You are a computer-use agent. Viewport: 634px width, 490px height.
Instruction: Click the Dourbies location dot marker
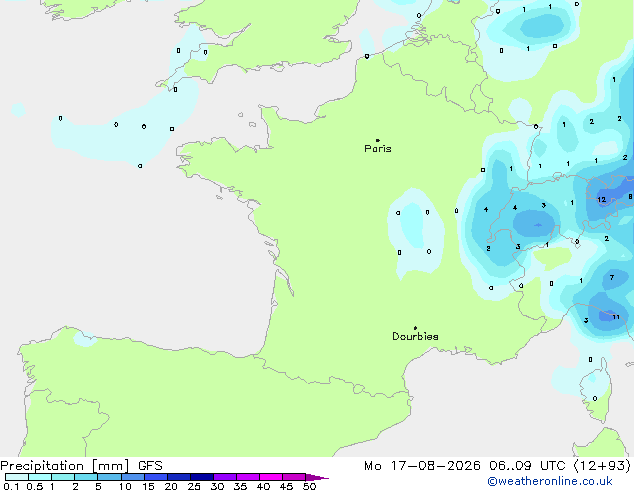click(x=415, y=328)
